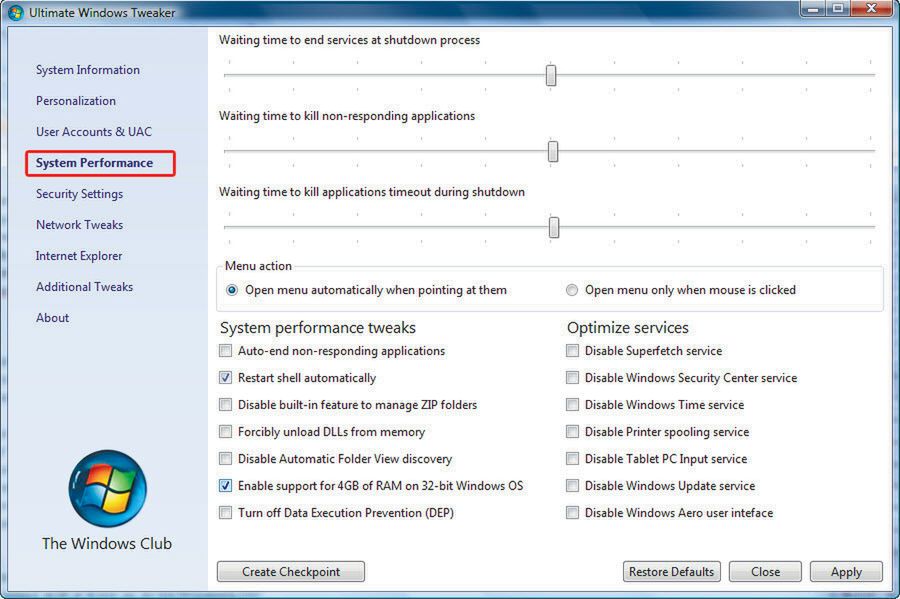Enable Auto-end non-responding applications

click(226, 351)
